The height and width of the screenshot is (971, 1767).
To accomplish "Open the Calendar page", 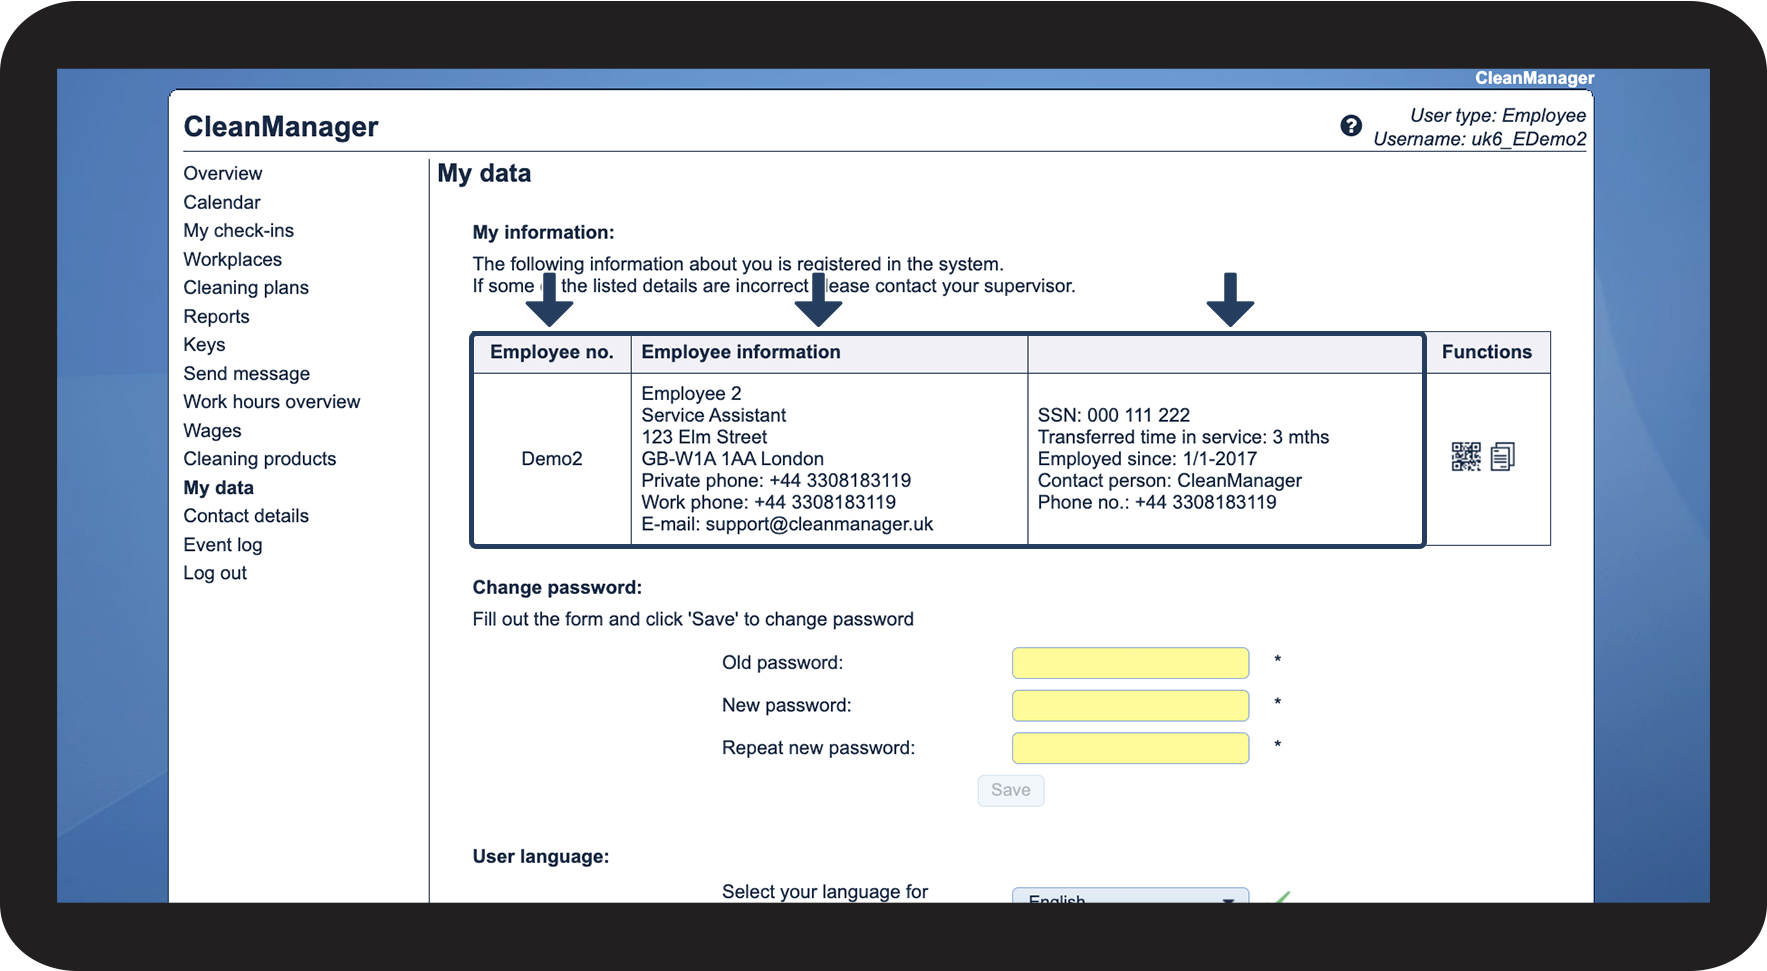I will pos(222,202).
